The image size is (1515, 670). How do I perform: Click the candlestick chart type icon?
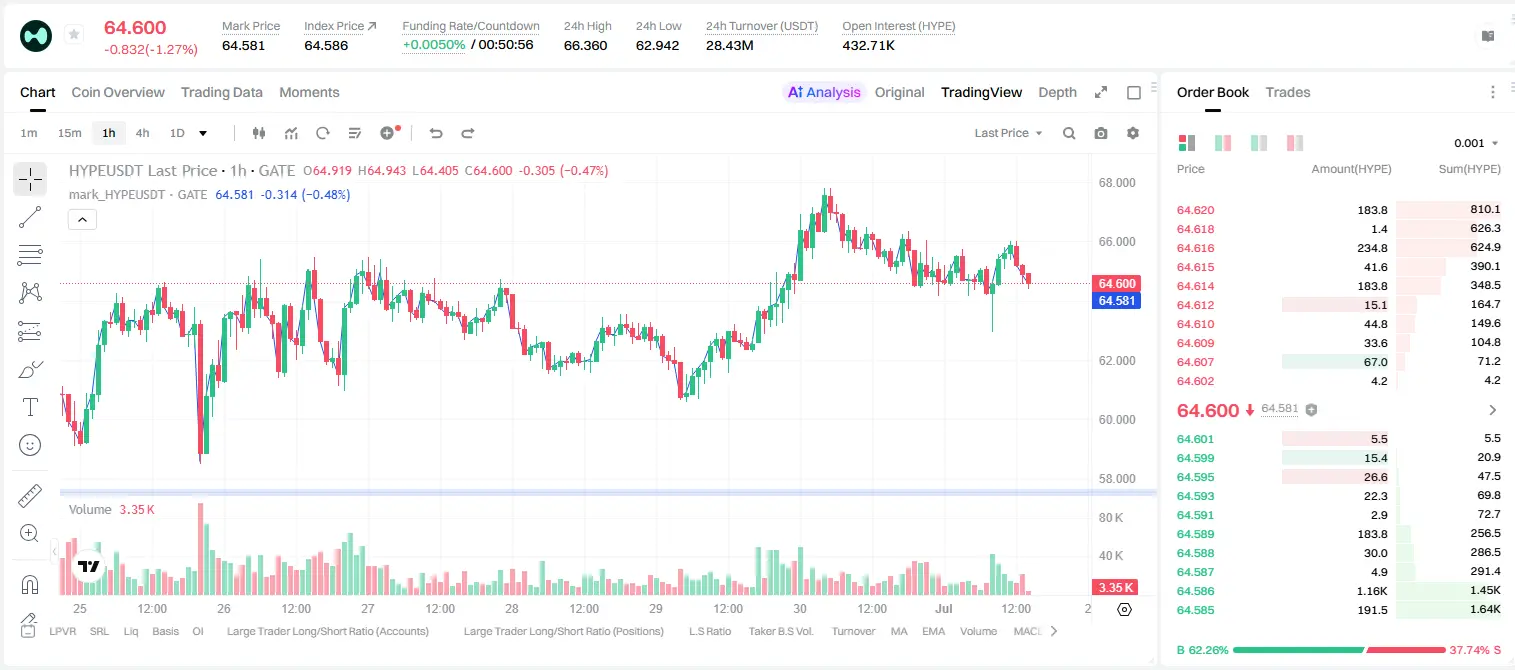coord(260,133)
